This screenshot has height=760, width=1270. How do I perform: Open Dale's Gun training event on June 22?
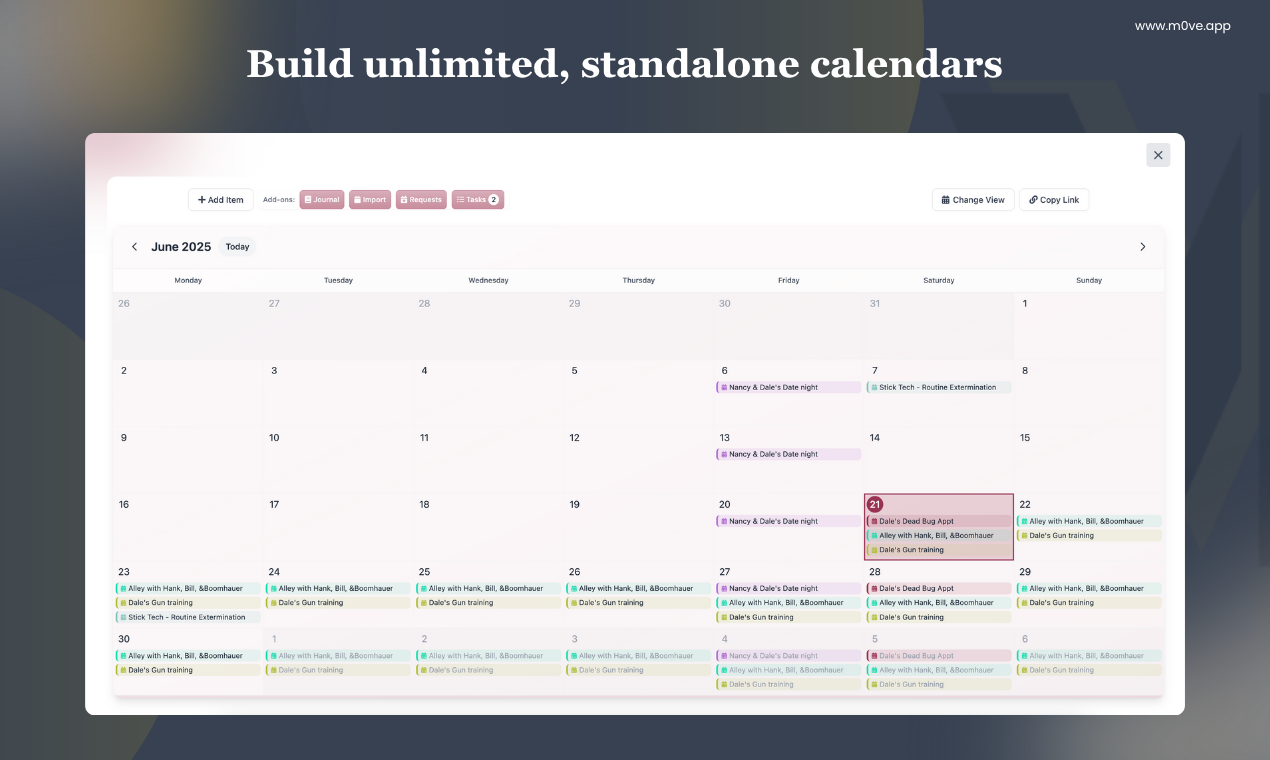(1089, 535)
